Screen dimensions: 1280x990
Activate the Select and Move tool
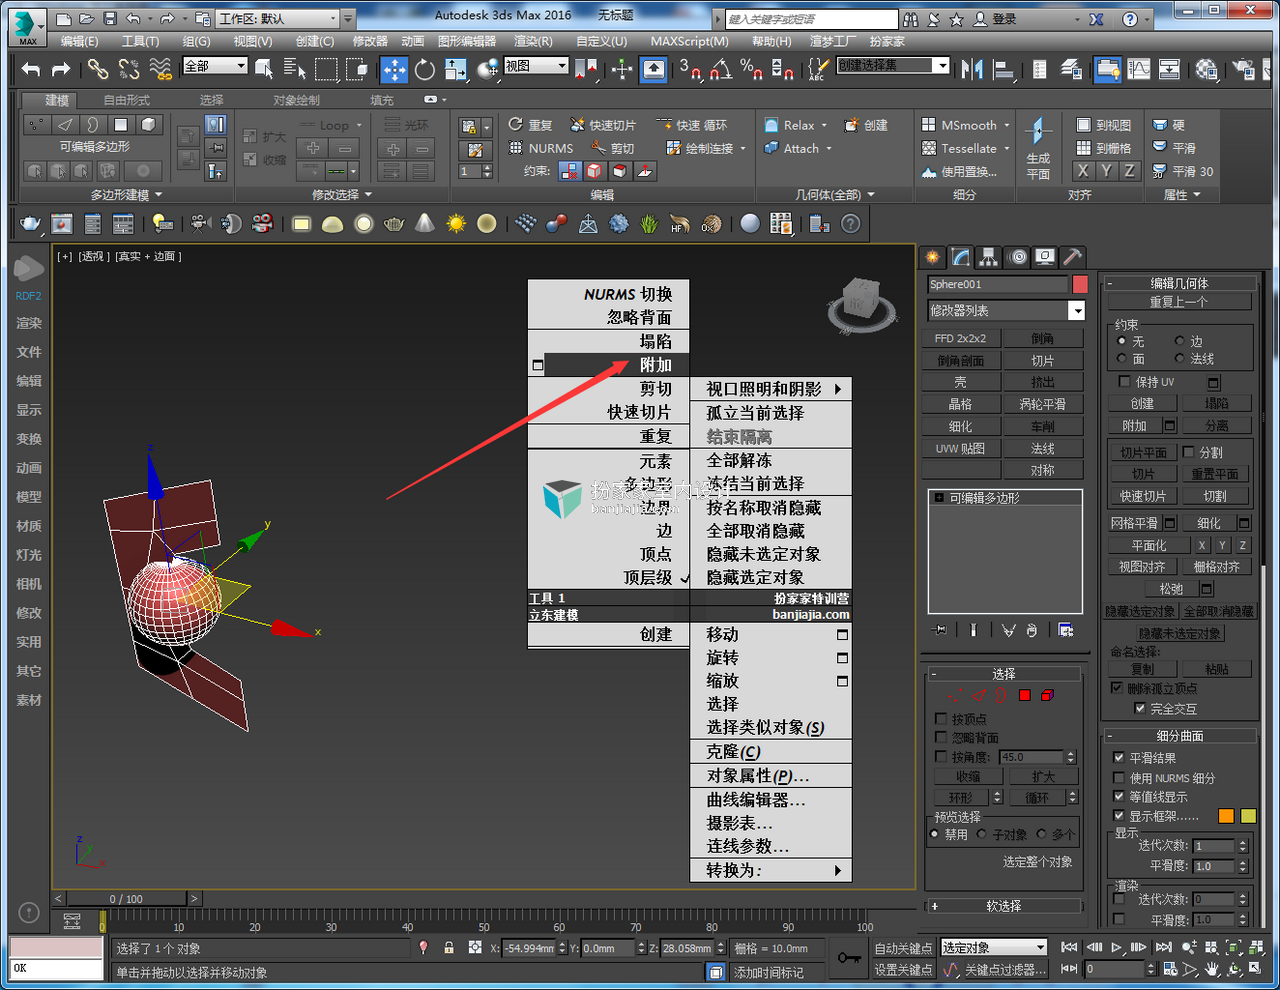point(395,69)
